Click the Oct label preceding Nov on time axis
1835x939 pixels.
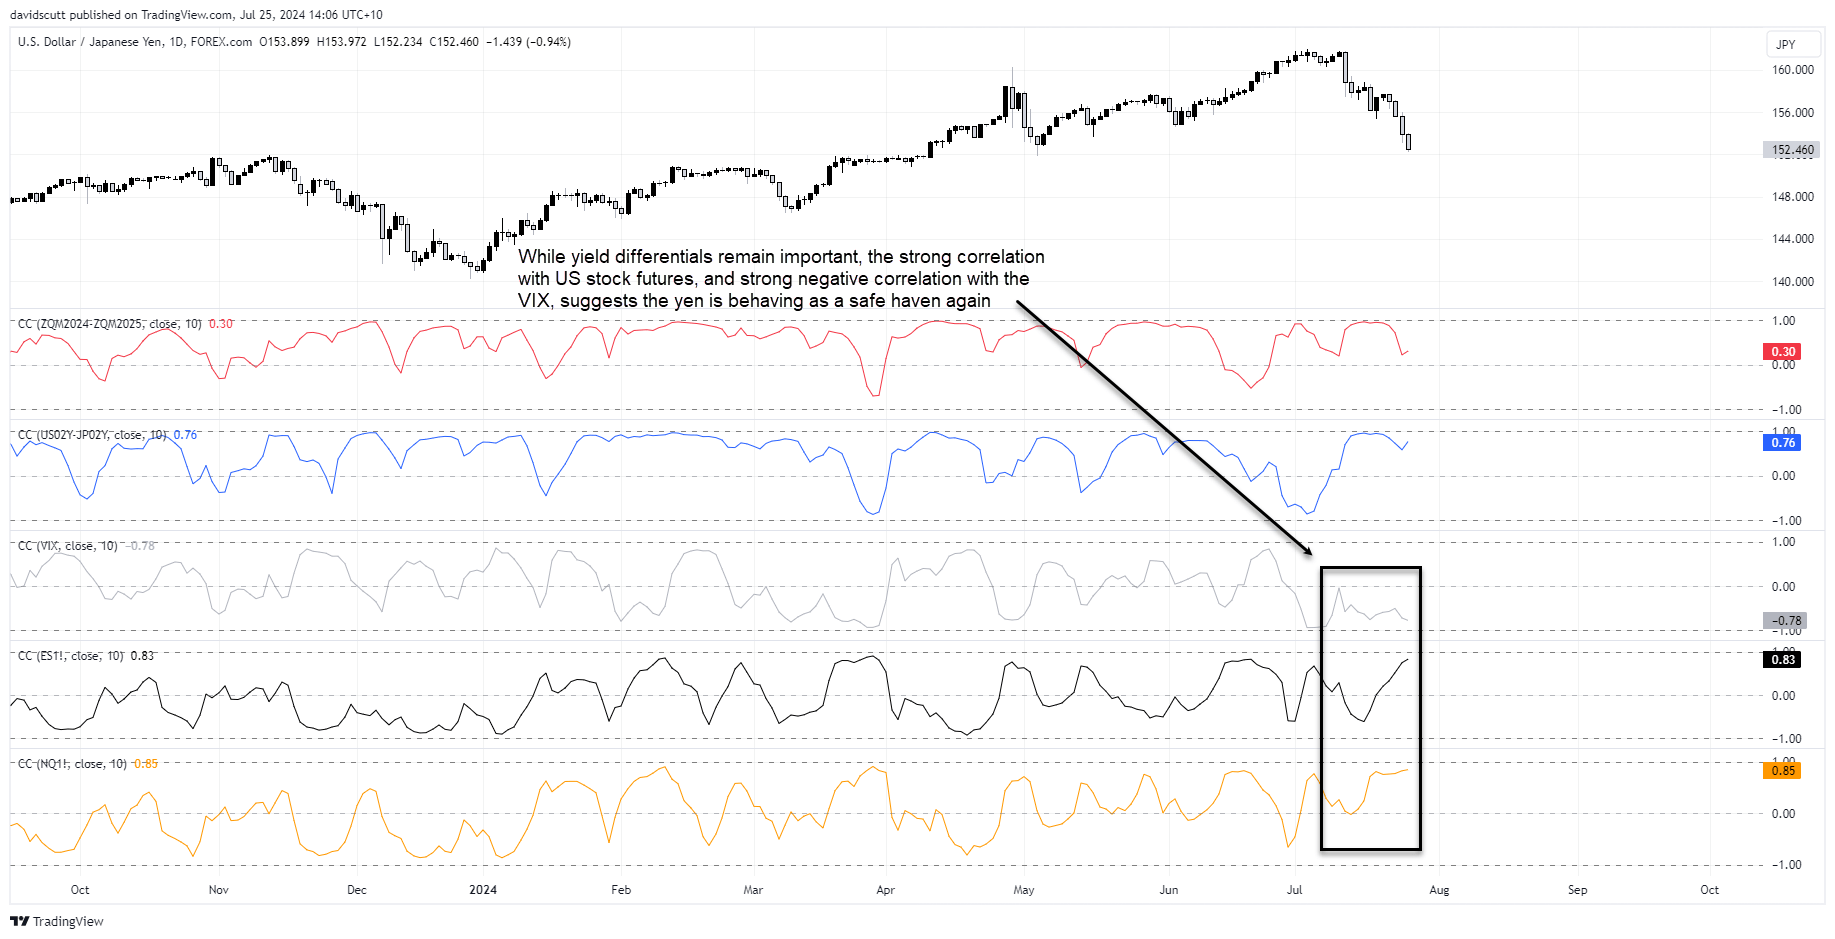click(80, 890)
